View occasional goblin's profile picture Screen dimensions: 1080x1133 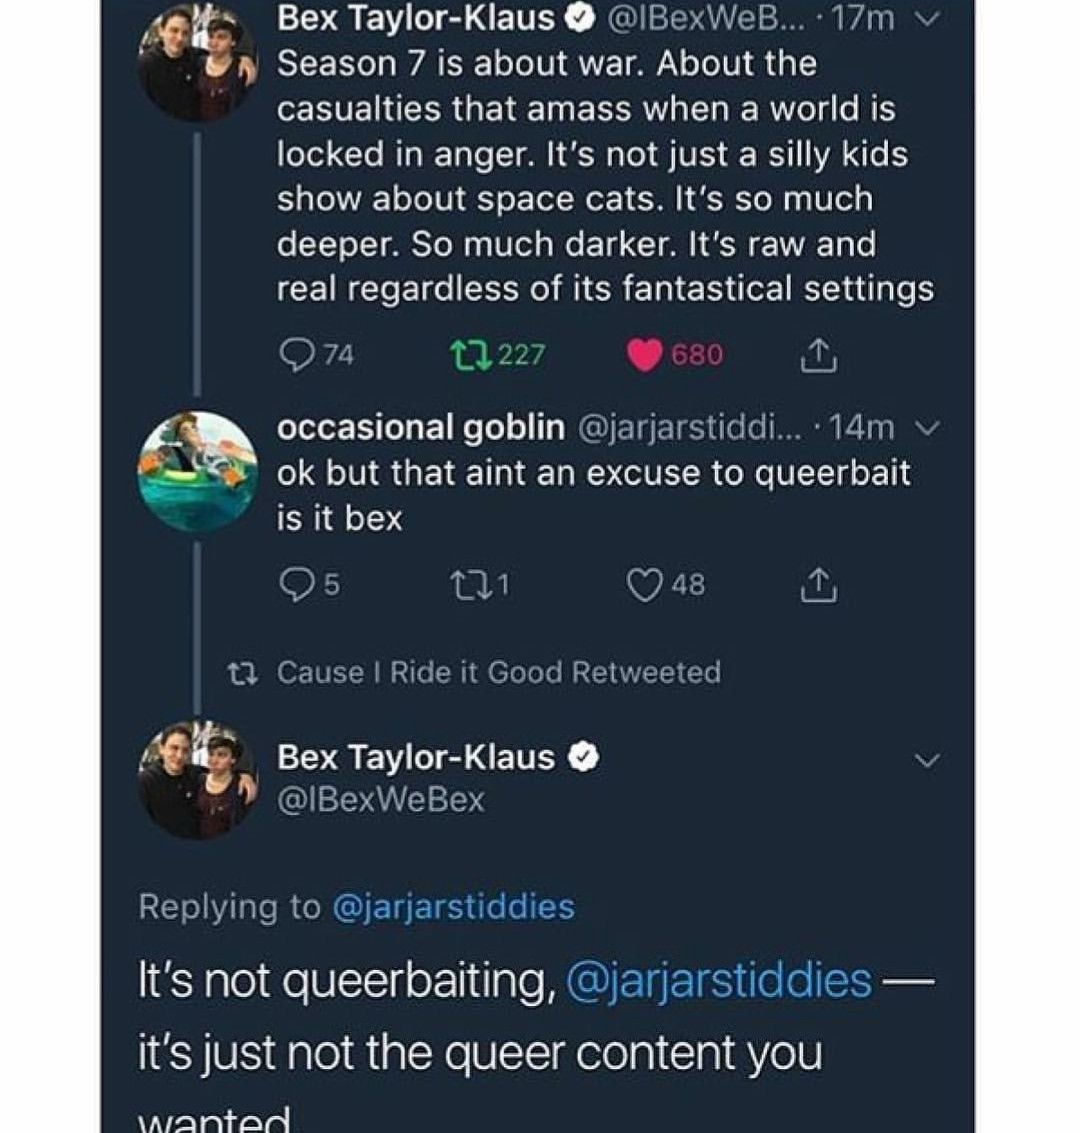tap(197, 470)
